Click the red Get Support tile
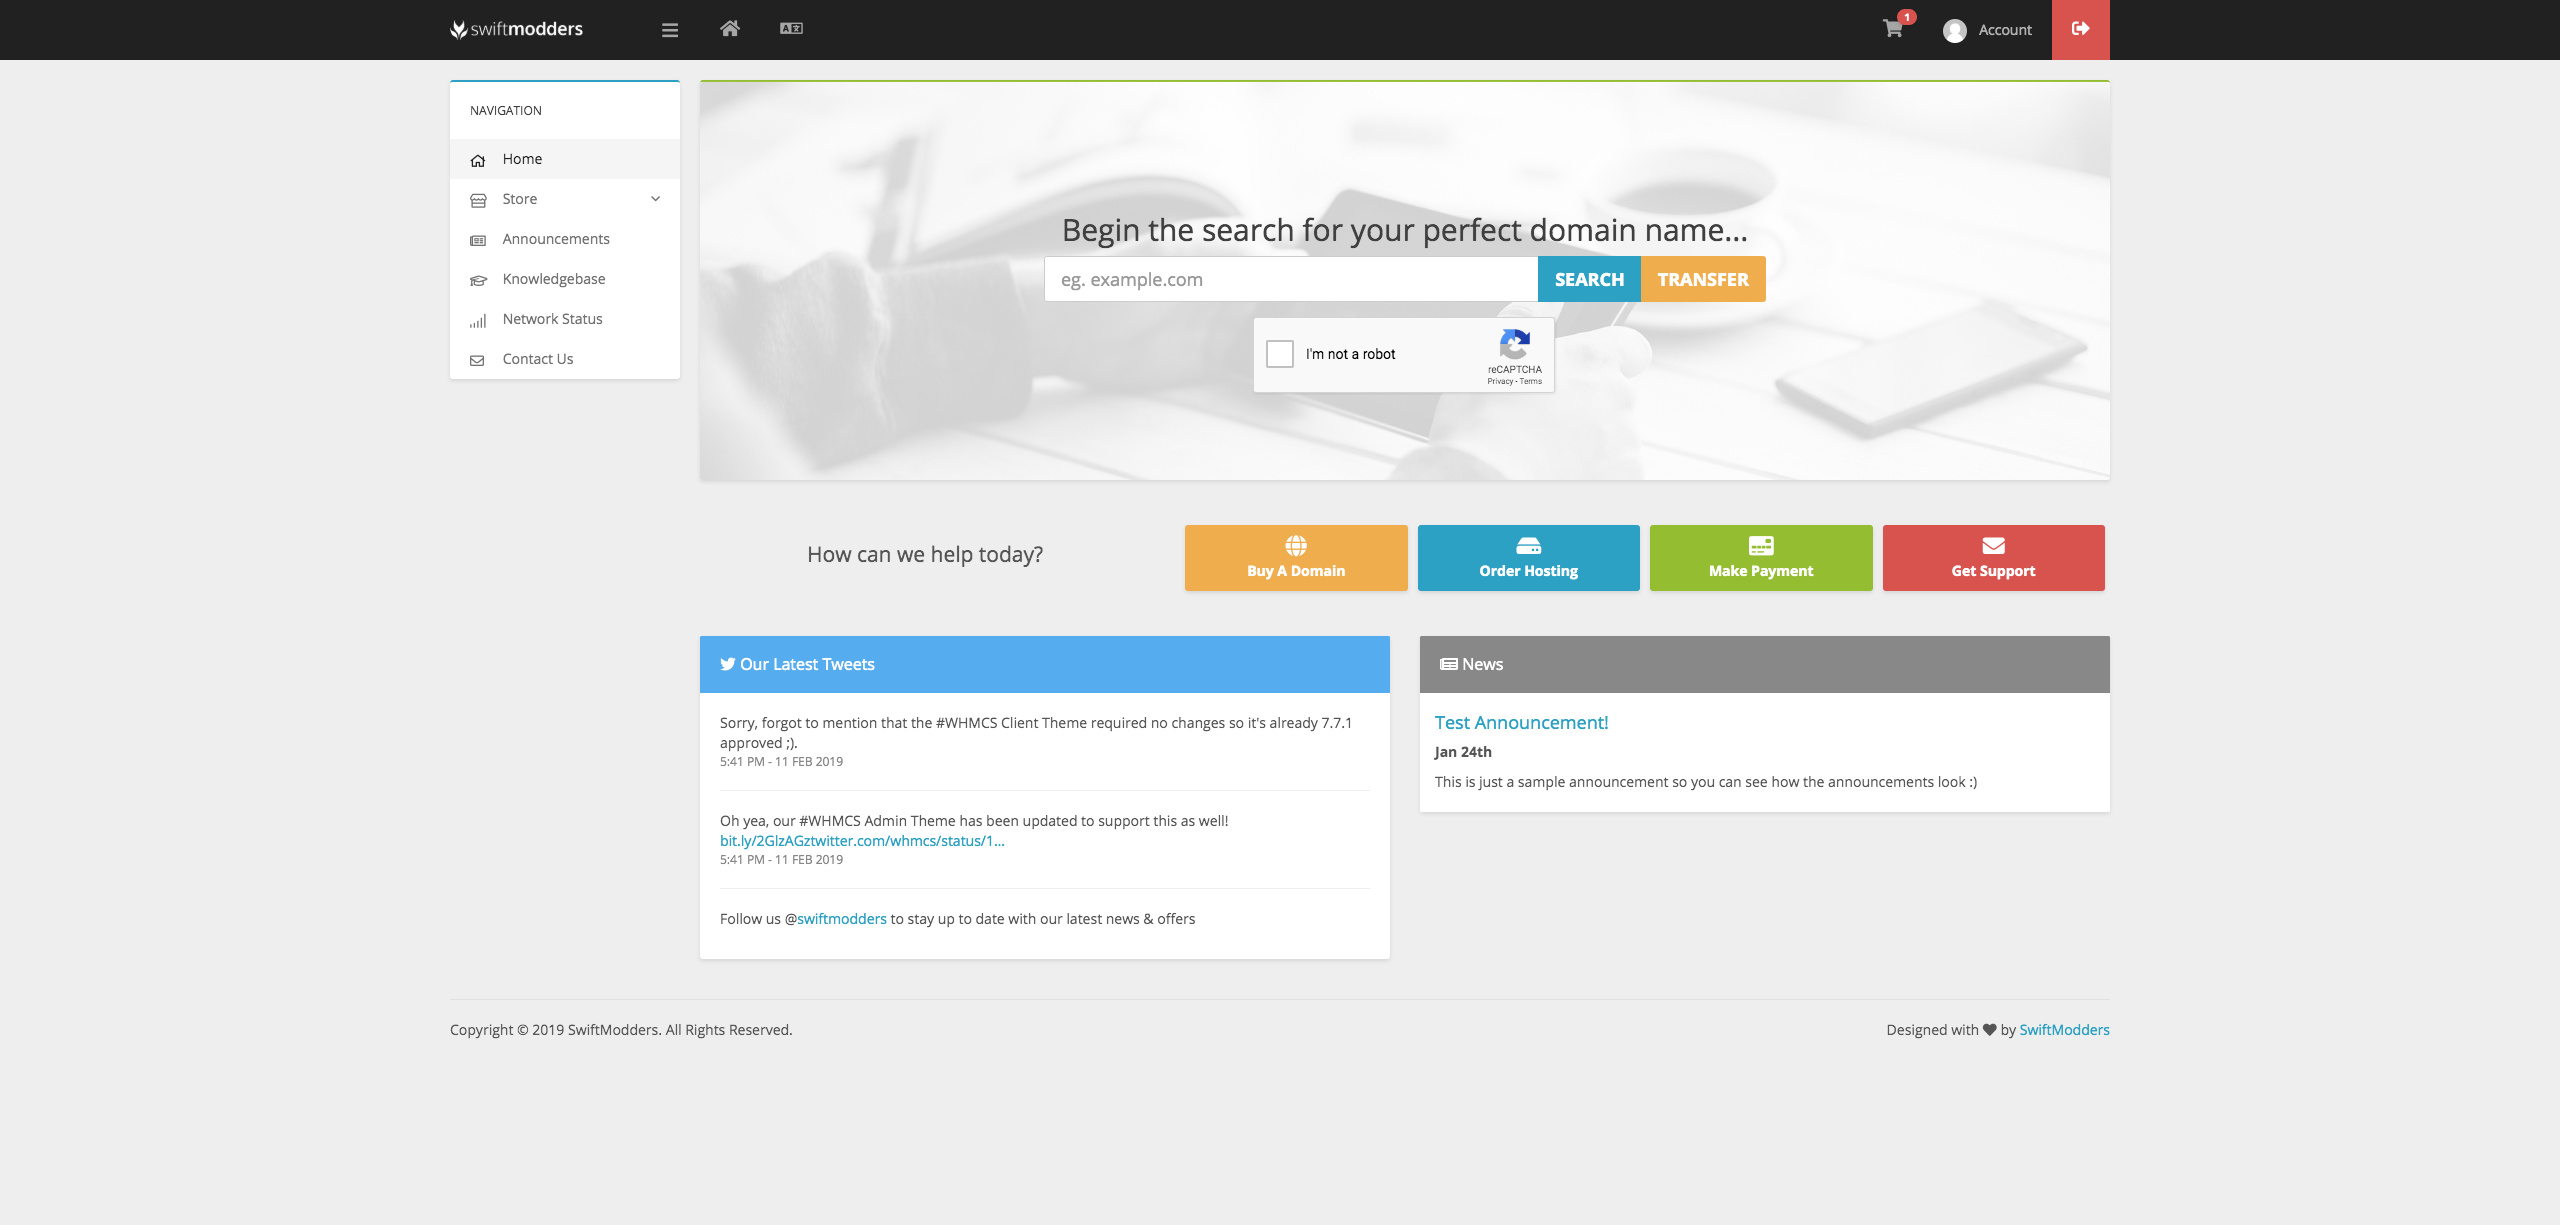The image size is (2560, 1225). click(x=1993, y=558)
